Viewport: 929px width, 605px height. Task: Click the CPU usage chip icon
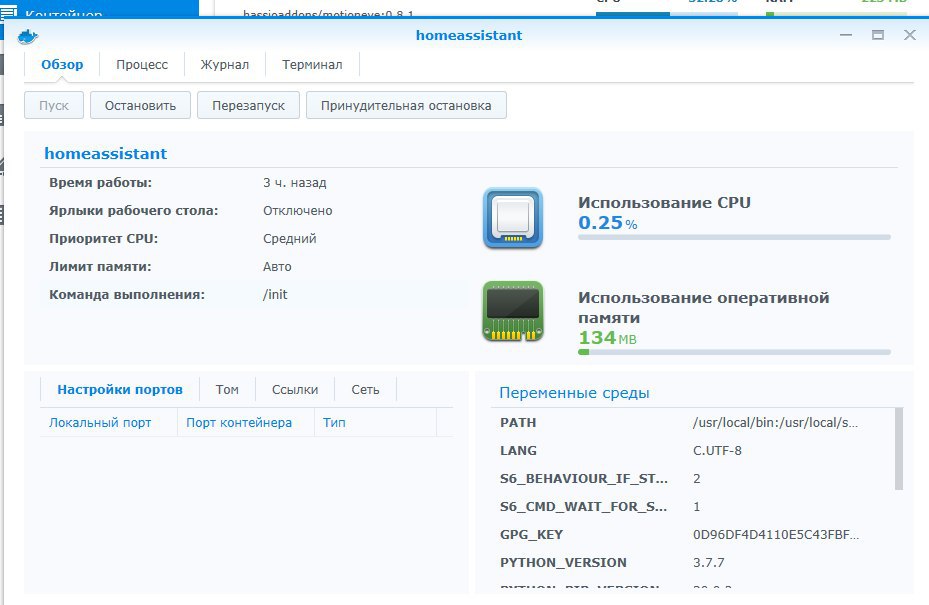(513, 218)
